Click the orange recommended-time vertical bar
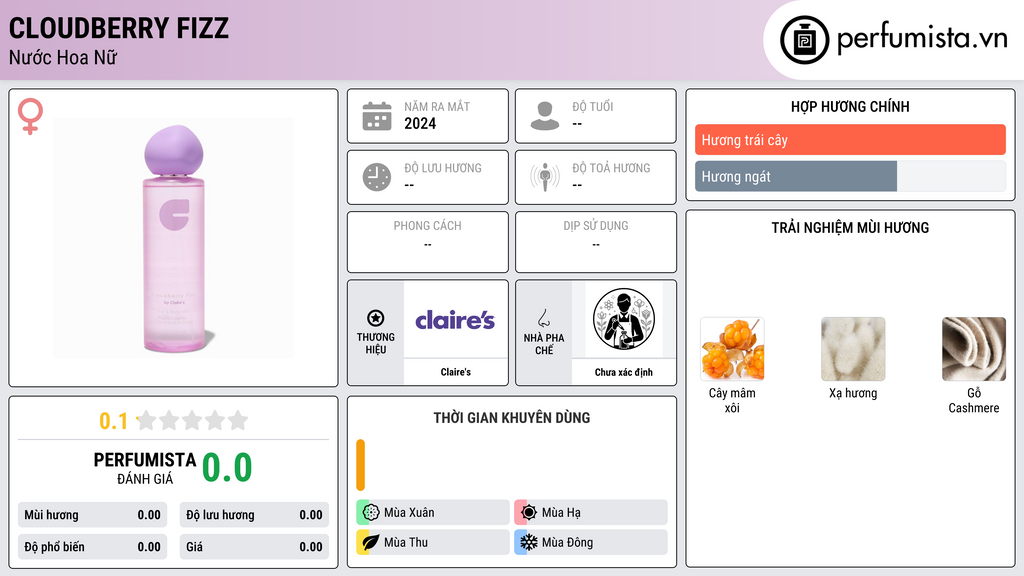The width and height of the screenshot is (1024, 576). pyautogui.click(x=360, y=465)
